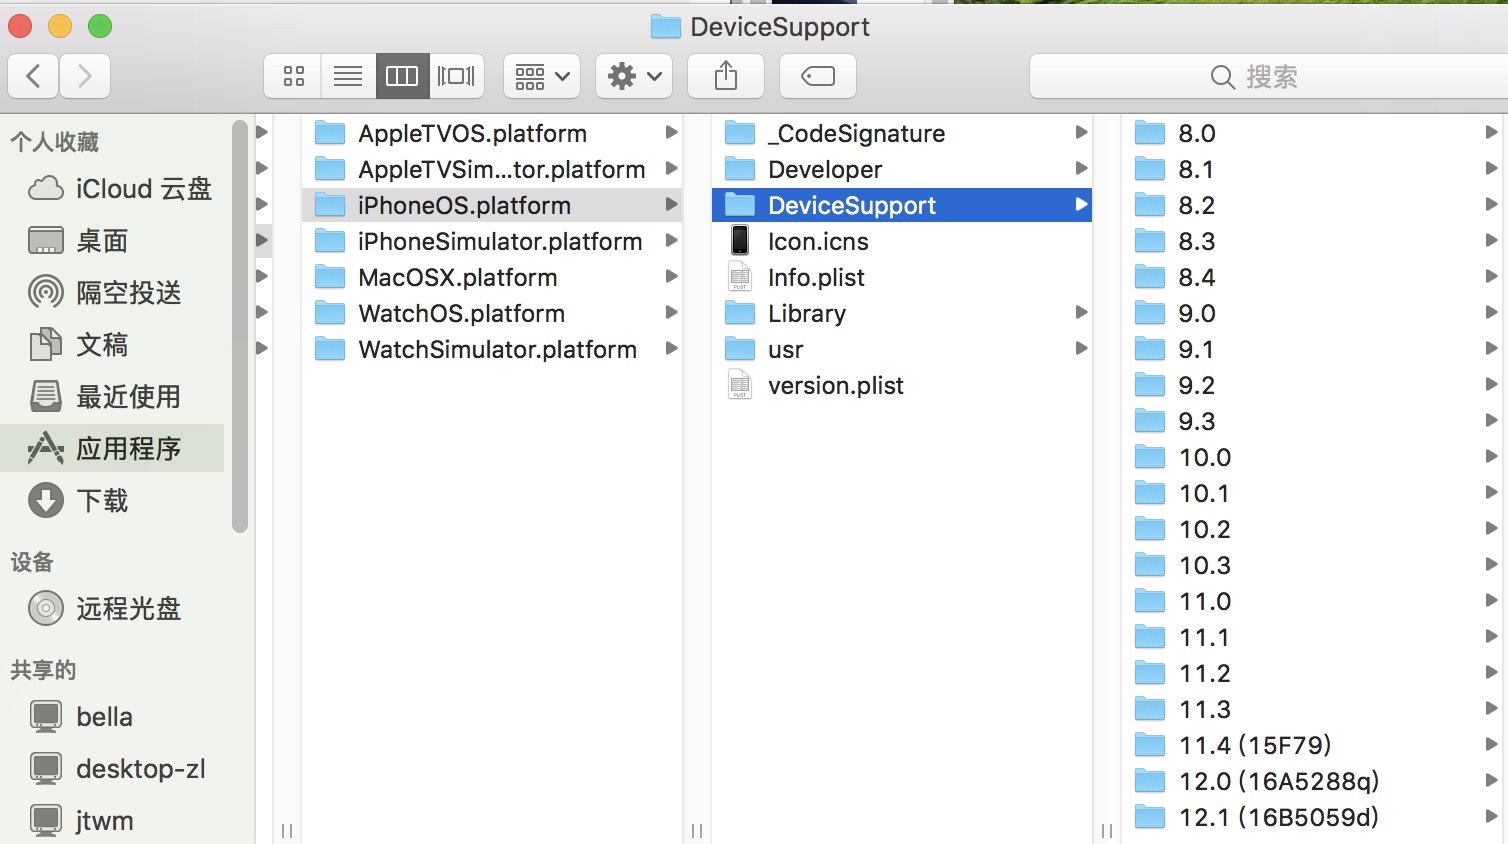Viewport: 1508px width, 844px height.
Task: Open the gear action menu
Action: [x=634, y=76]
